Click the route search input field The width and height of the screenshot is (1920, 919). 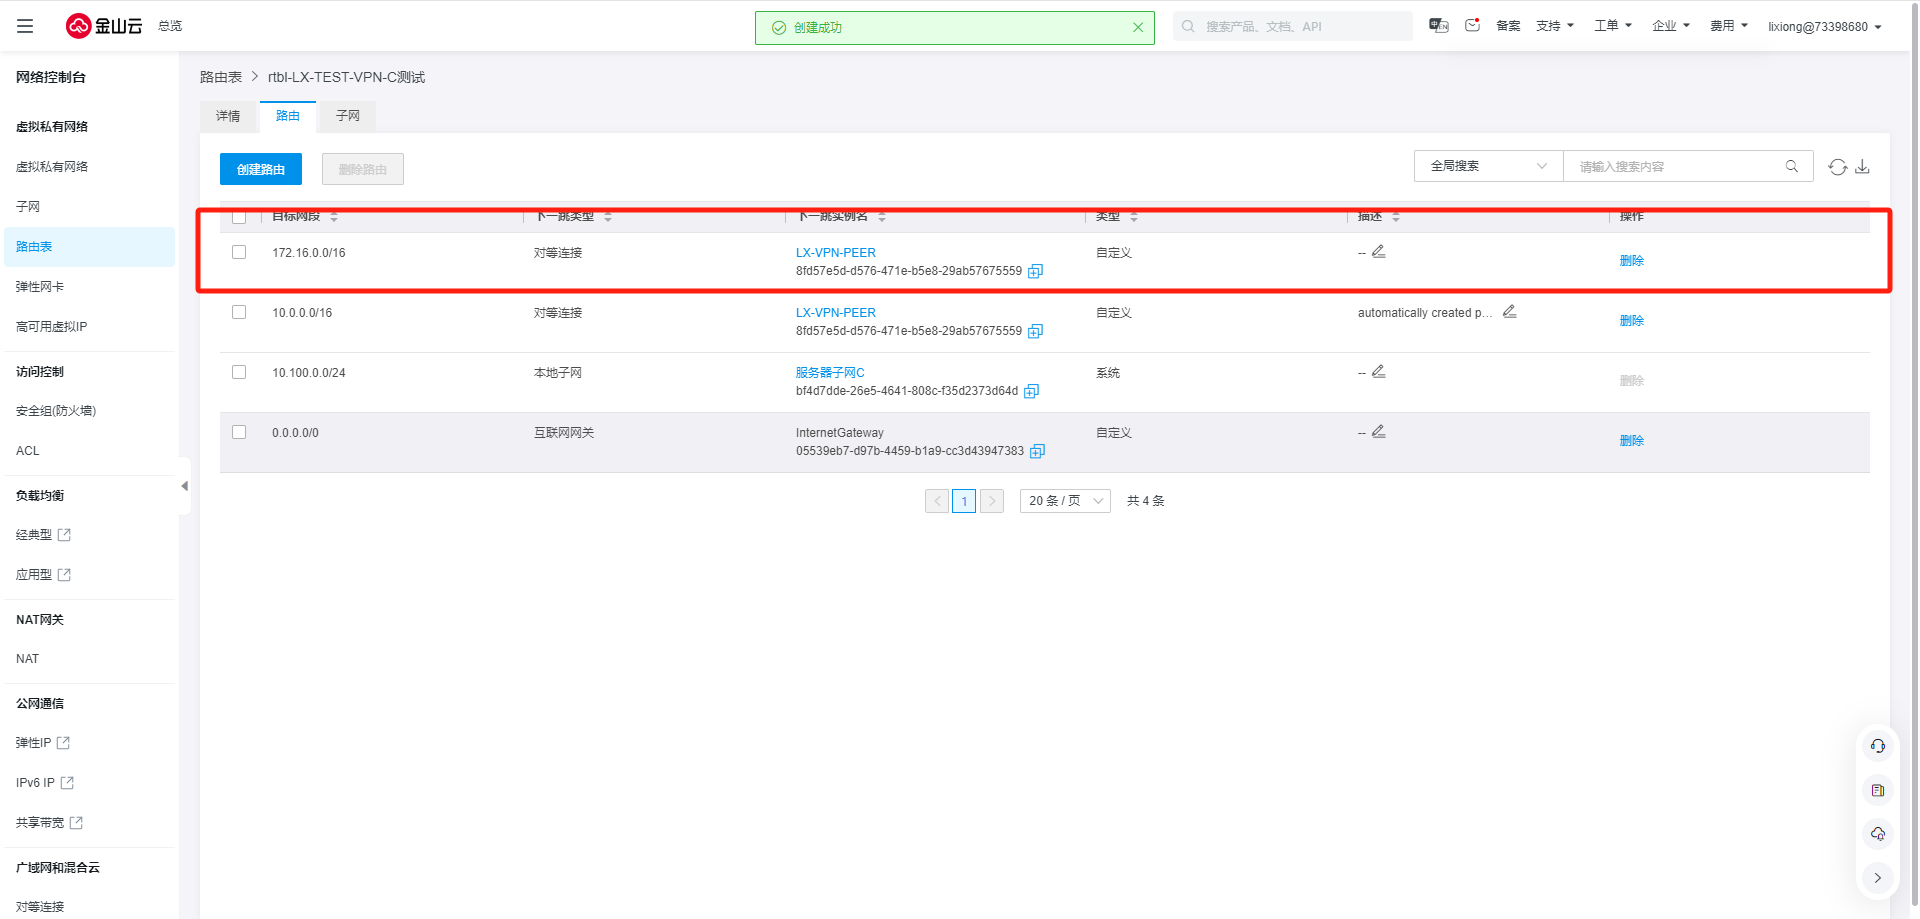(x=1675, y=167)
